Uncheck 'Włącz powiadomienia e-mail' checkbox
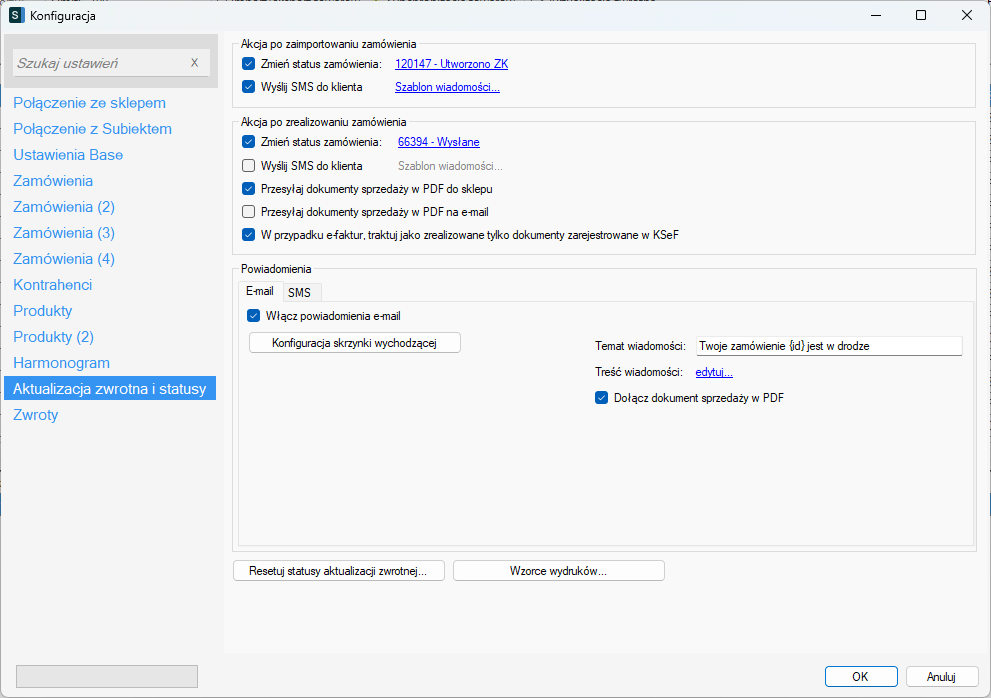Image resolution: width=991 pixels, height=698 pixels. pyautogui.click(x=253, y=316)
